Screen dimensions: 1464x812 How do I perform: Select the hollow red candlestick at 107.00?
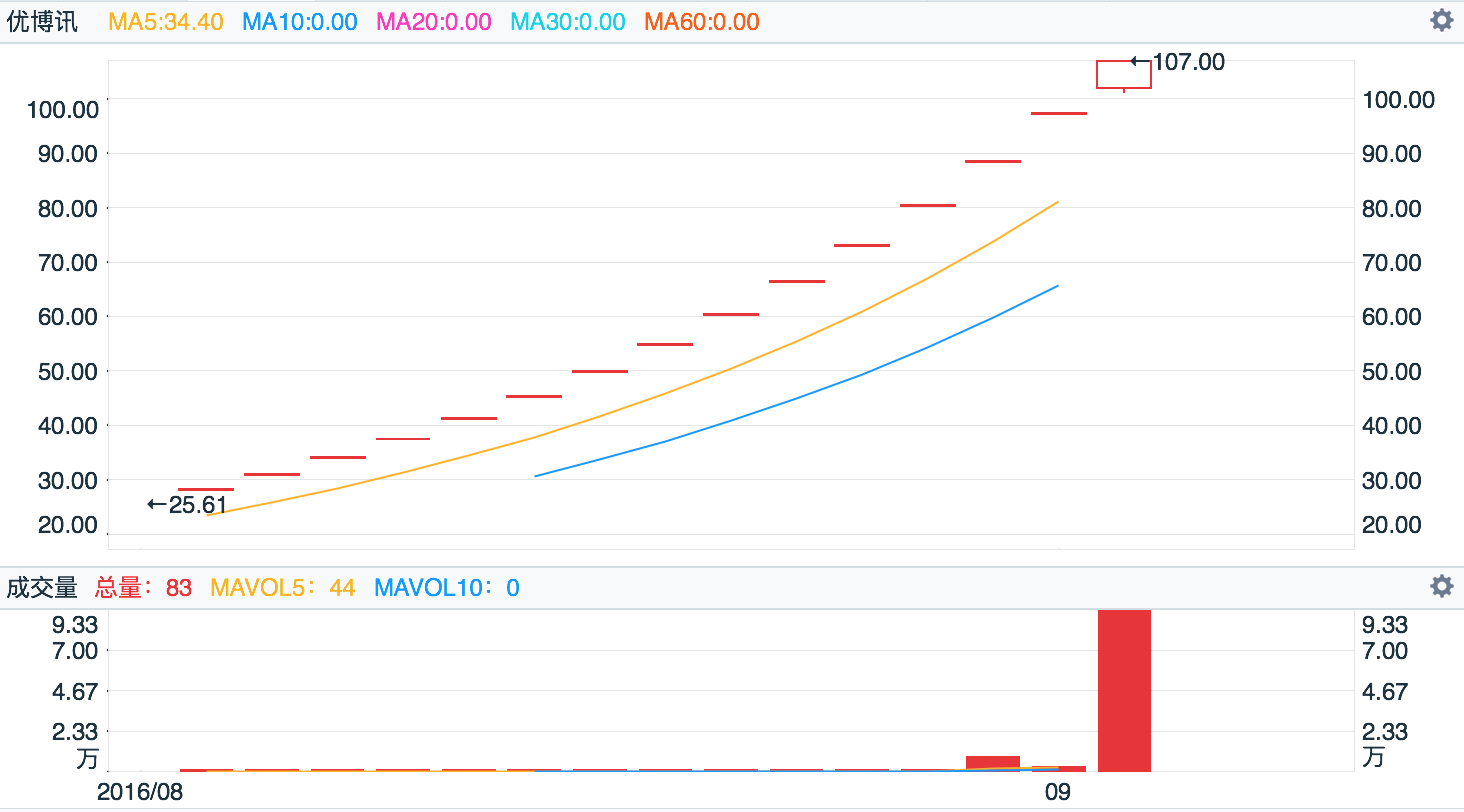[1124, 75]
